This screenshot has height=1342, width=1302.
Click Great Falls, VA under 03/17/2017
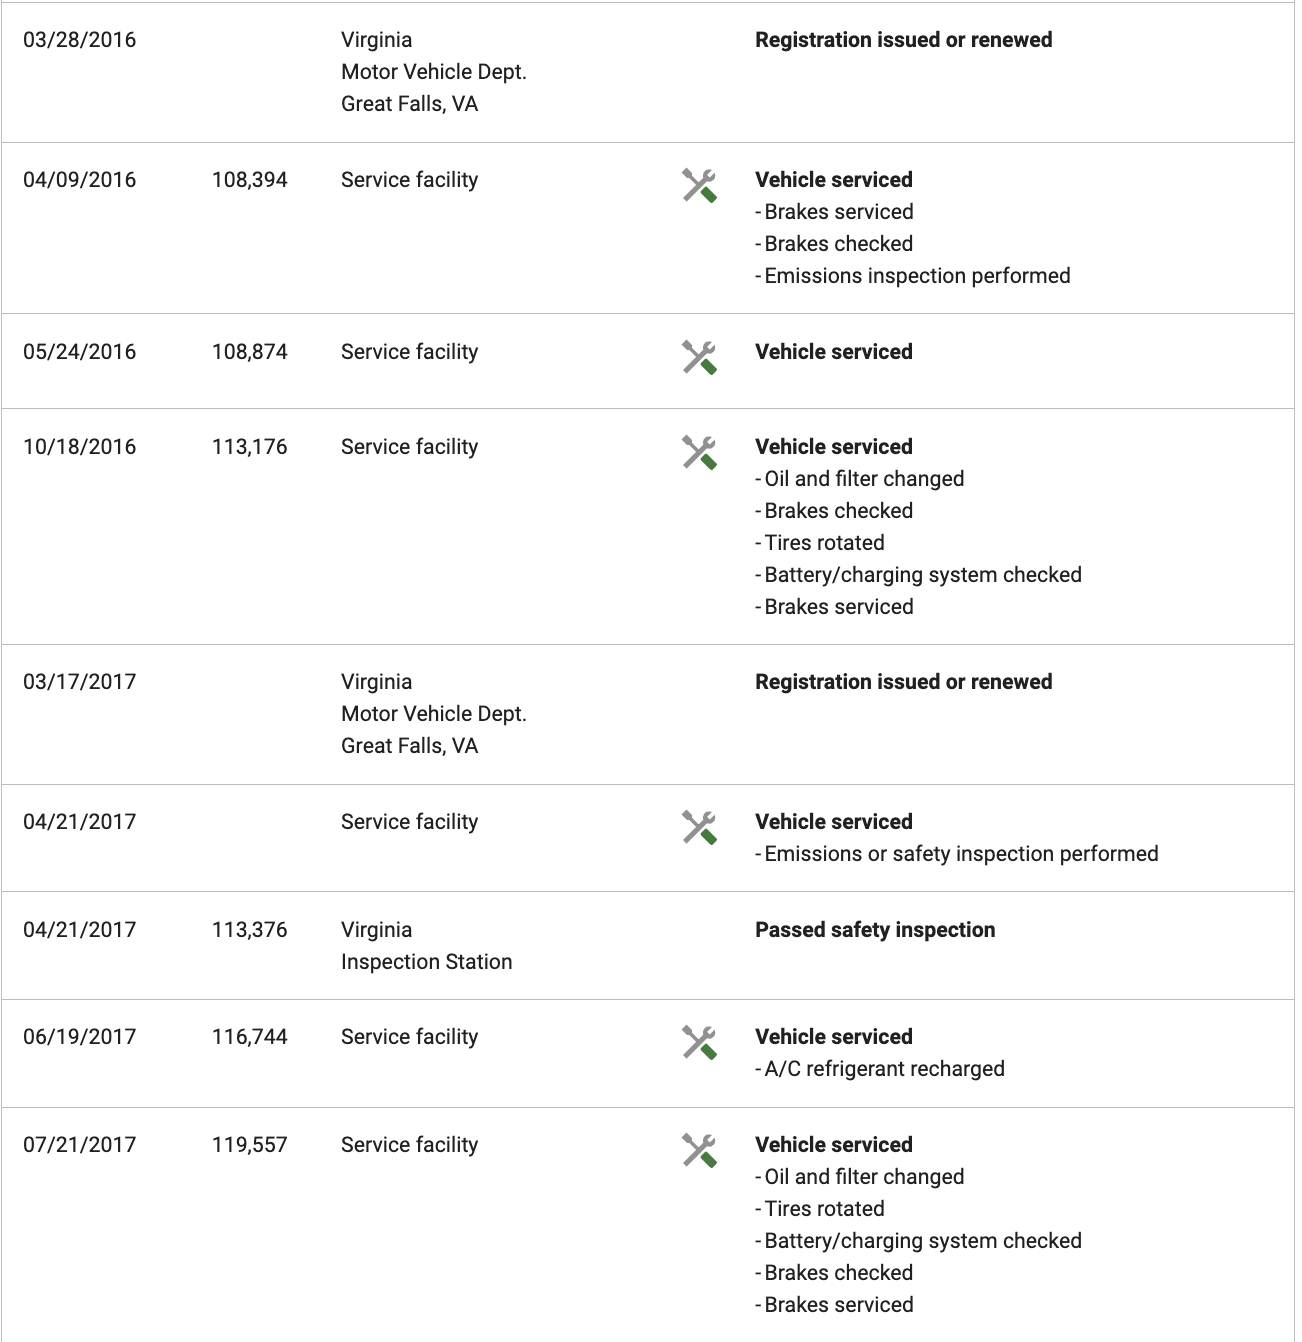click(409, 746)
